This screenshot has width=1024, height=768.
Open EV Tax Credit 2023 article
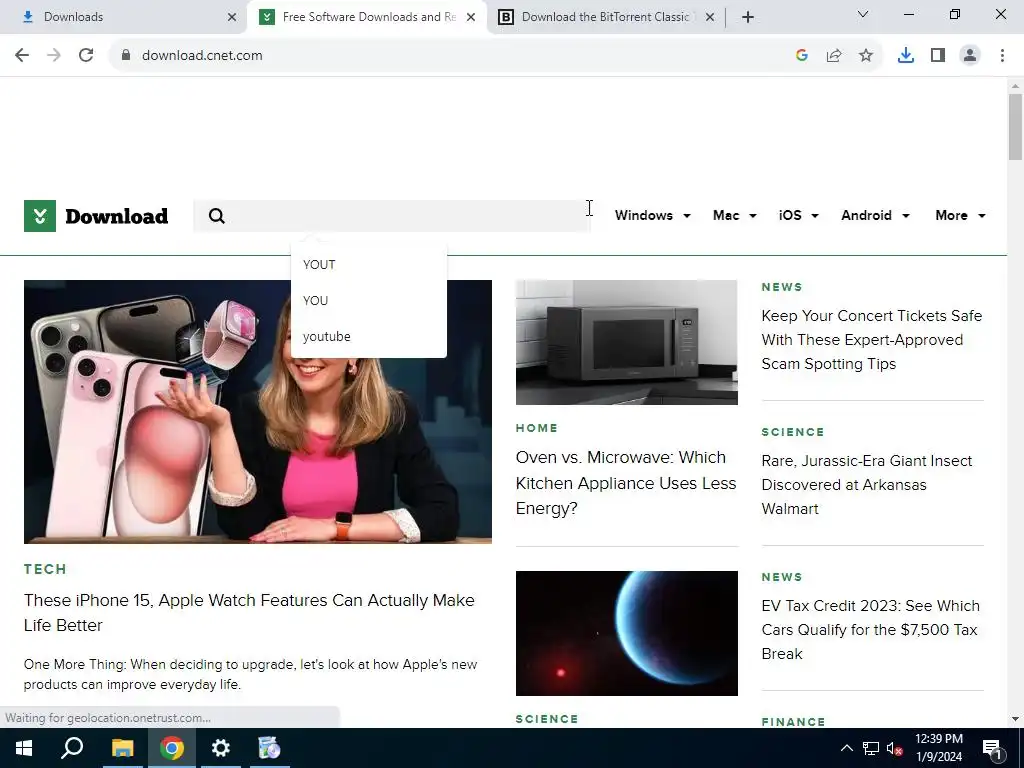point(871,630)
